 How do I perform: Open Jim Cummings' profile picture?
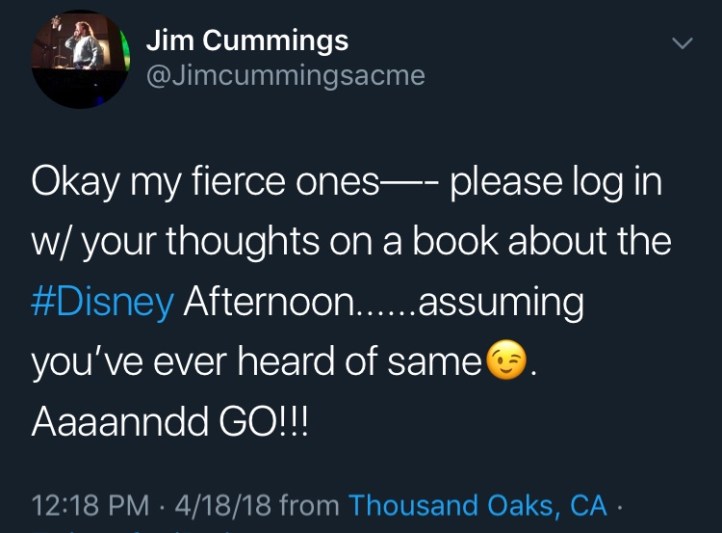coord(80,60)
